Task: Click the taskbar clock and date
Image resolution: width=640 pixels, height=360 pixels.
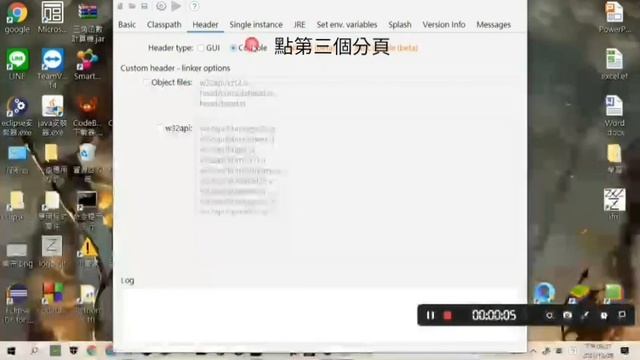Action: pyautogui.click(x=598, y=351)
